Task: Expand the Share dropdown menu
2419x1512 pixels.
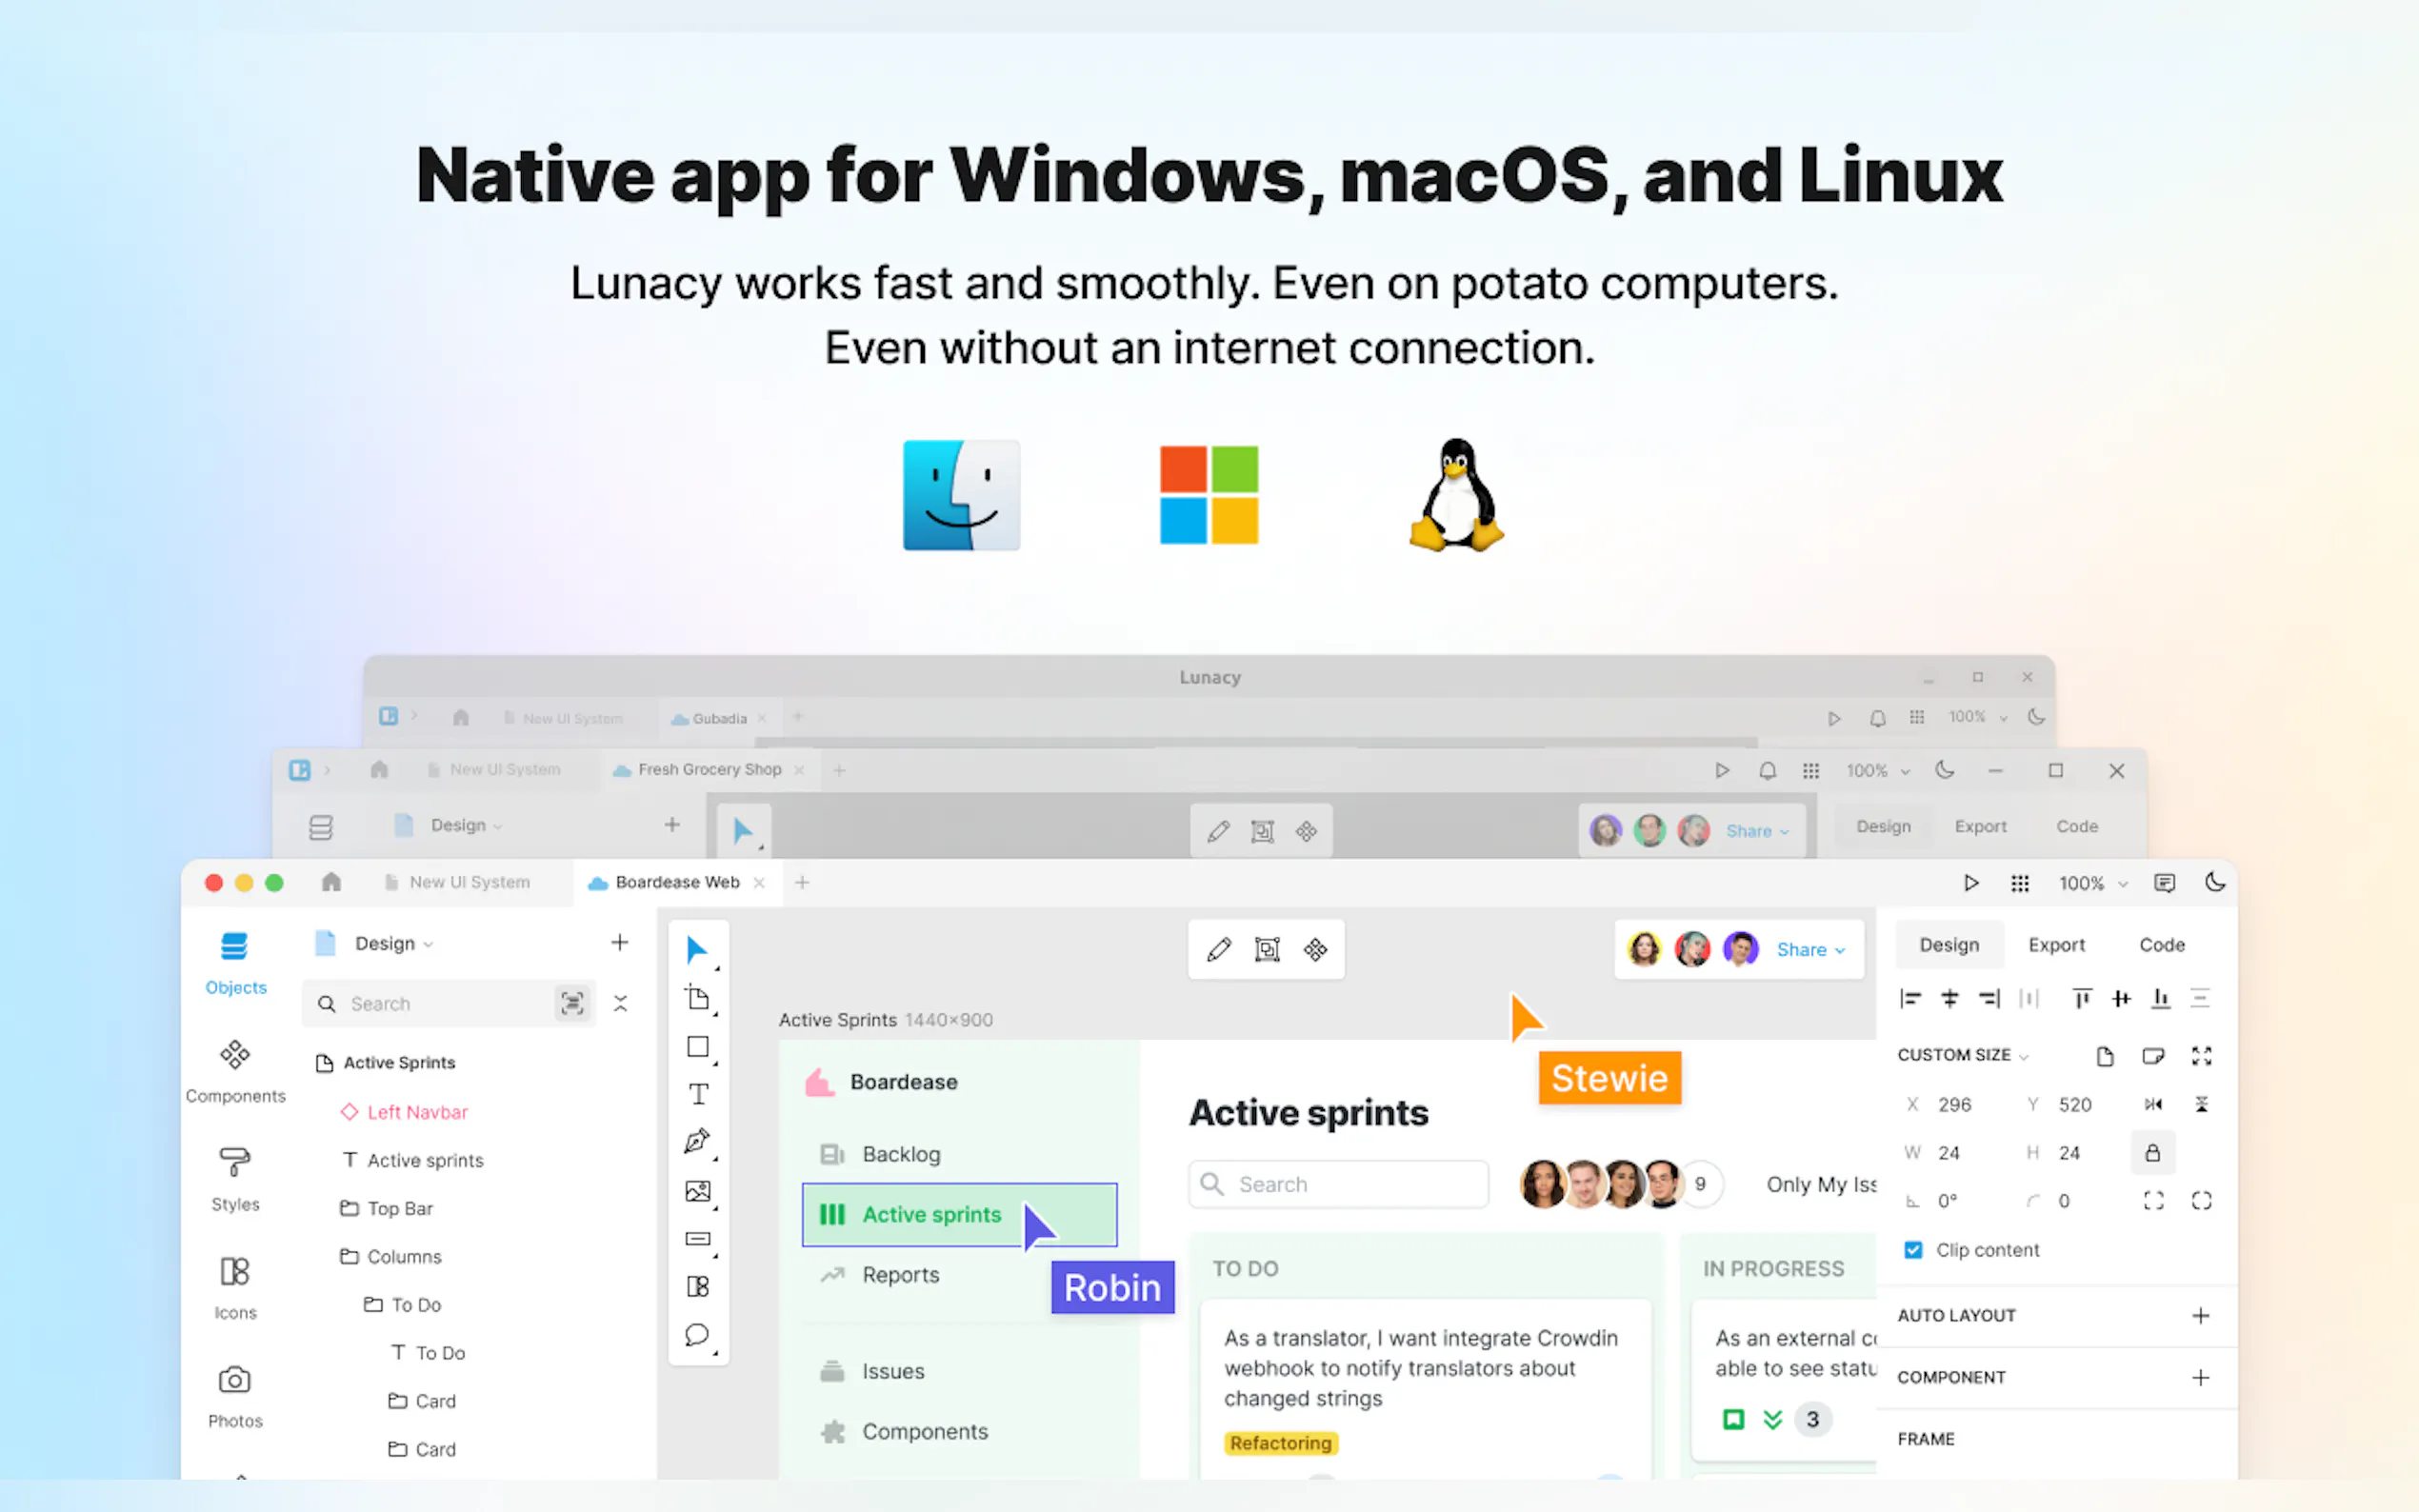Action: pyautogui.click(x=1810, y=950)
